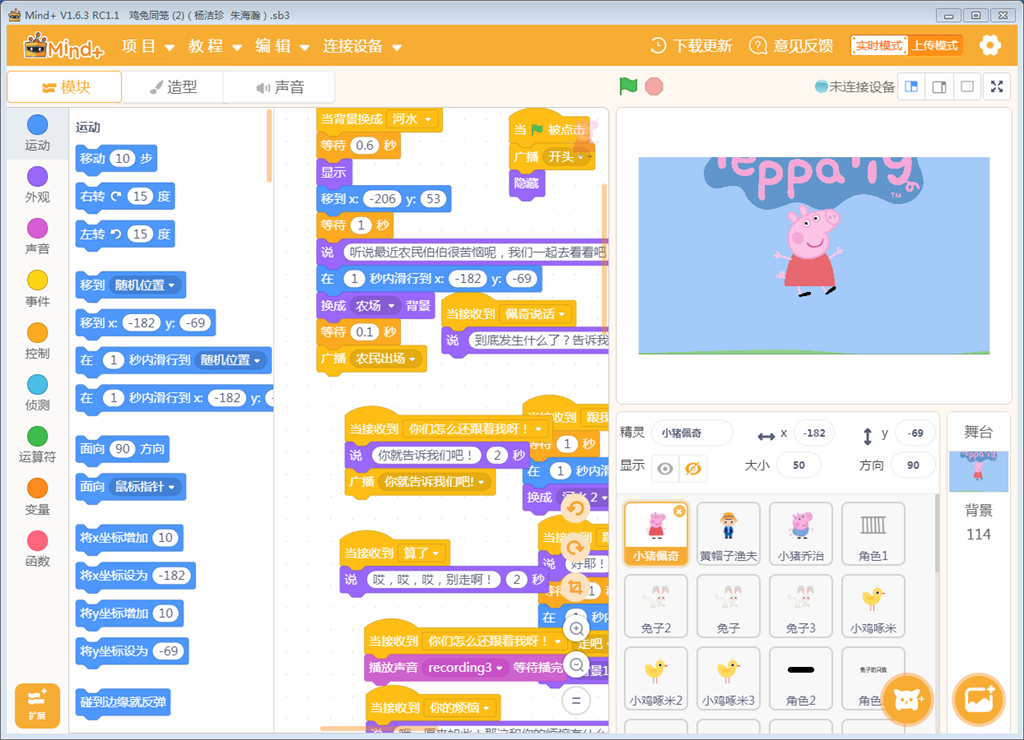This screenshot has width=1024, height=740.
Task: Click the 碰到边缘就反弹 block
Action: point(123,702)
